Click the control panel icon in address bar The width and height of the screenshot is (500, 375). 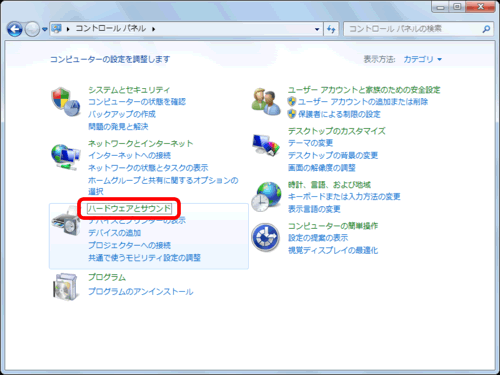click(57, 29)
